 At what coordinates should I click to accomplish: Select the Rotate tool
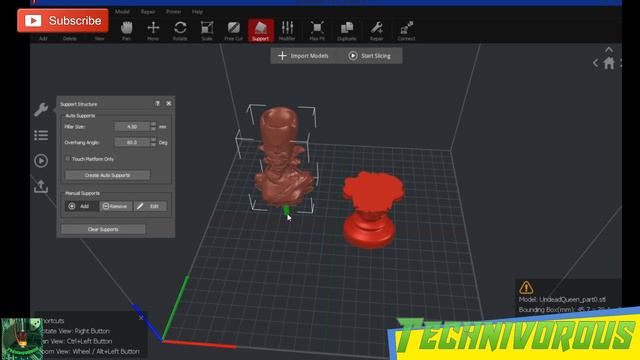tap(180, 31)
